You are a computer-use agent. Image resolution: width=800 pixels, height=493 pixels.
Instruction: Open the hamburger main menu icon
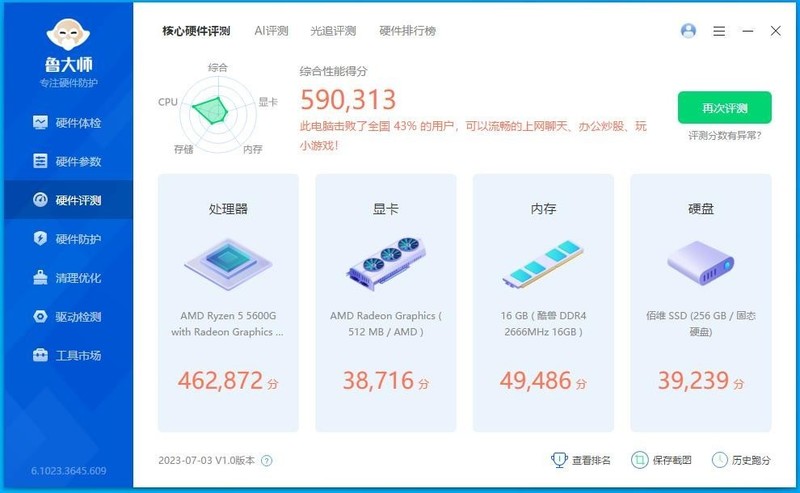tap(719, 31)
